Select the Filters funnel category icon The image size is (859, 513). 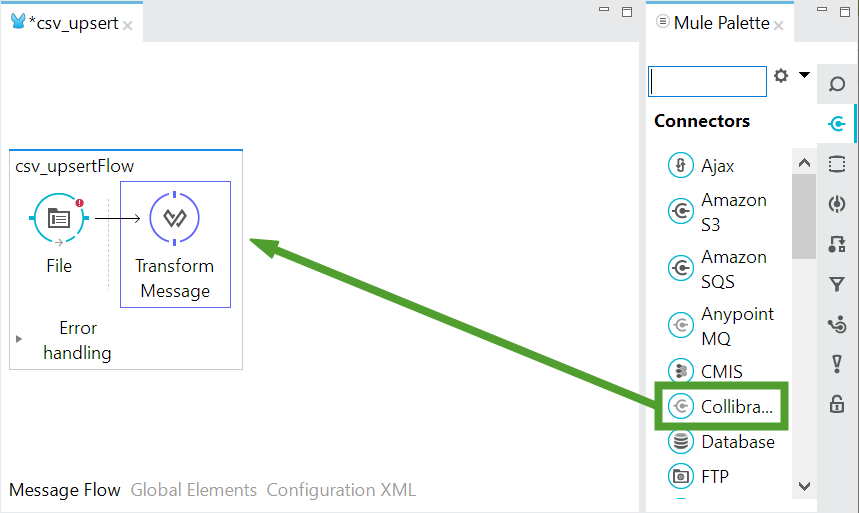(837, 284)
